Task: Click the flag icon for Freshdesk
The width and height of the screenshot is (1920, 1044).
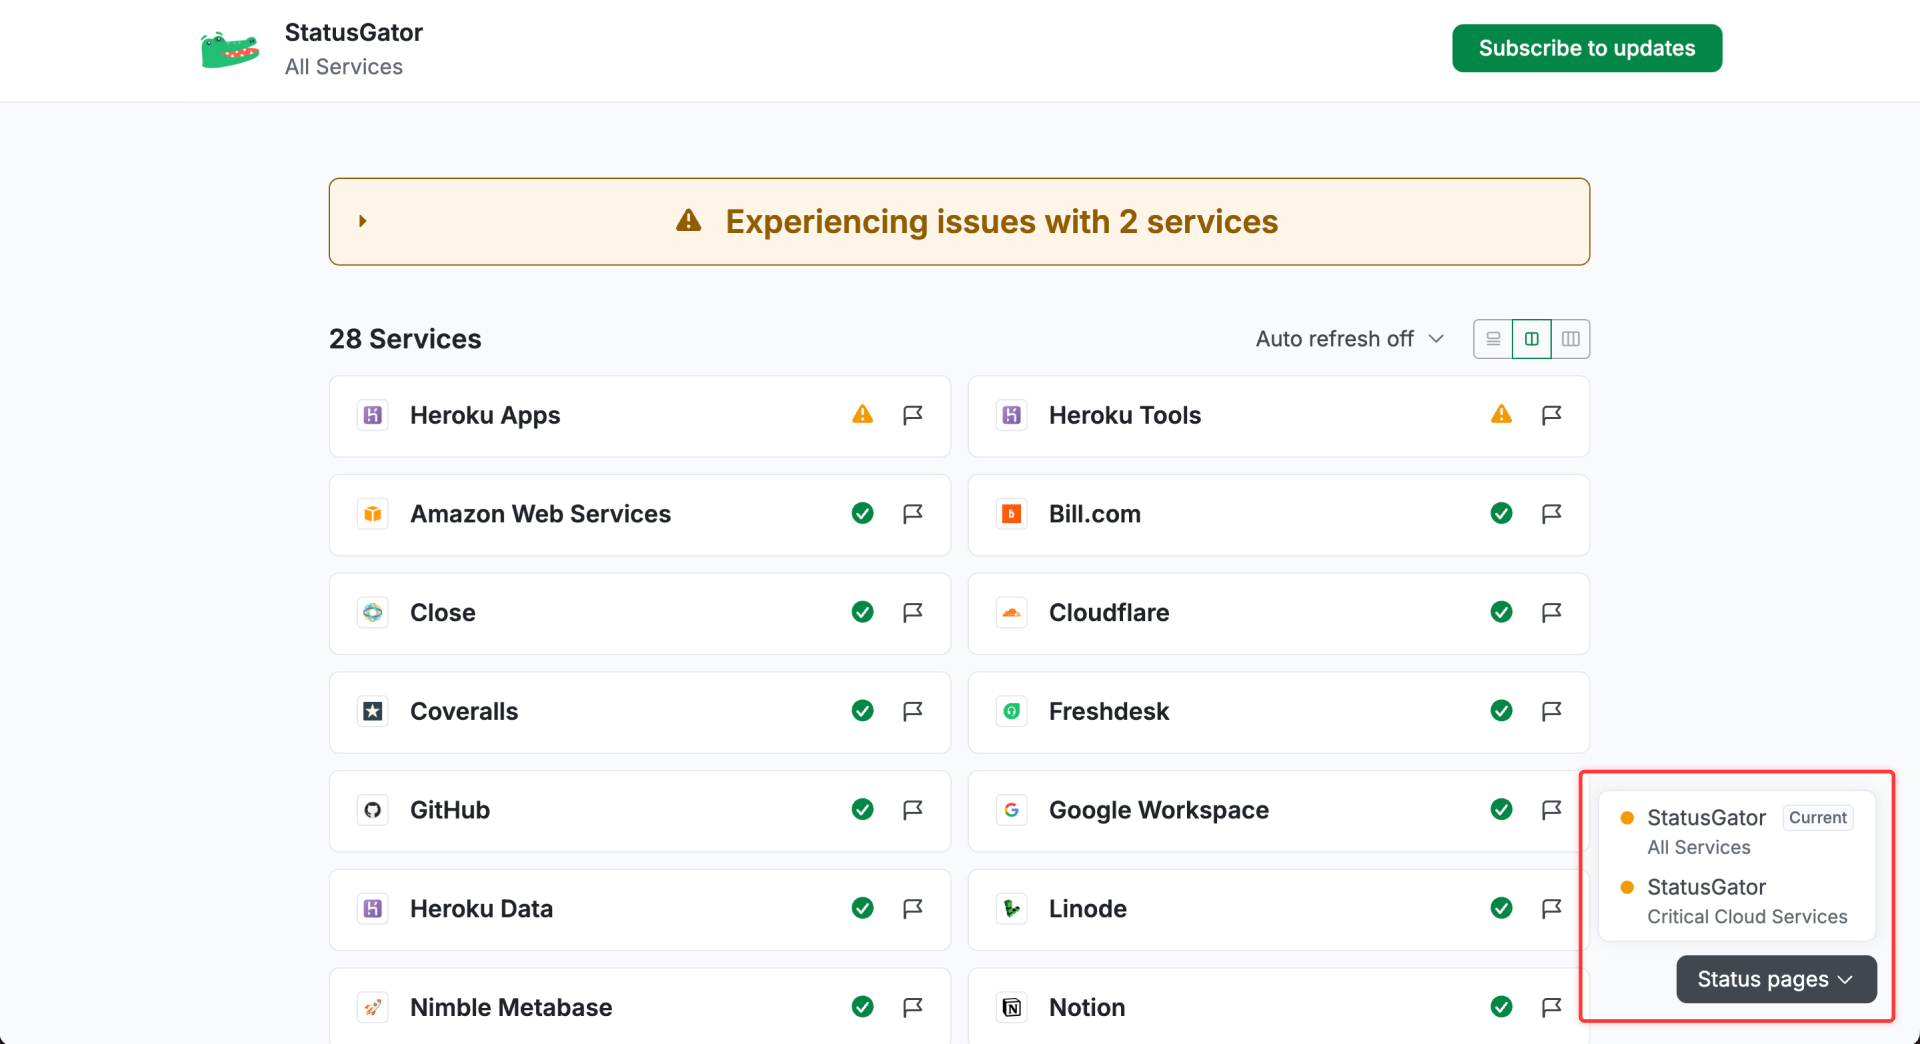Action: pyautogui.click(x=1551, y=711)
